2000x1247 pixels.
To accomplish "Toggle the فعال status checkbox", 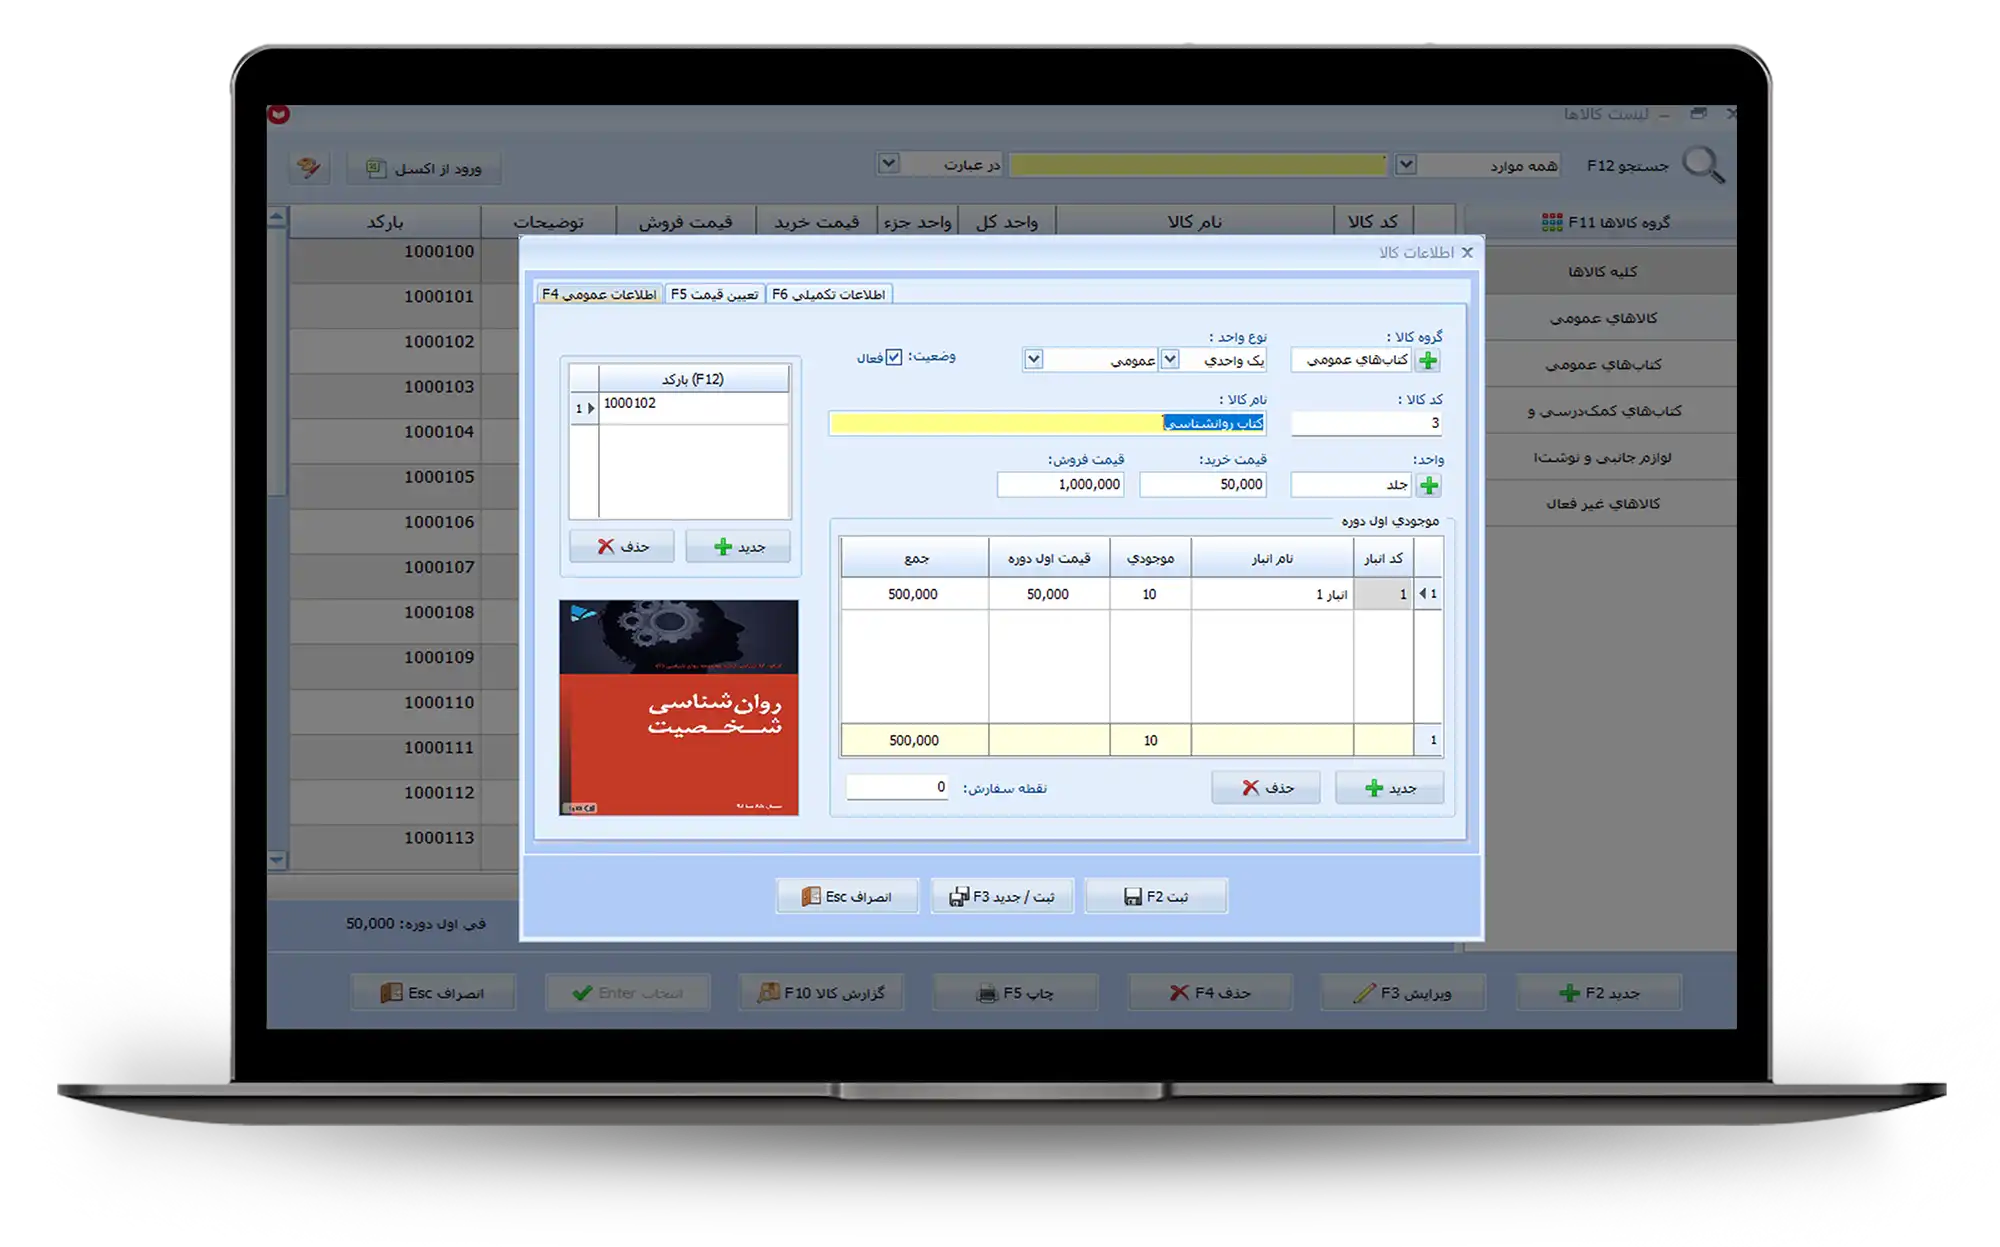I will tap(894, 357).
